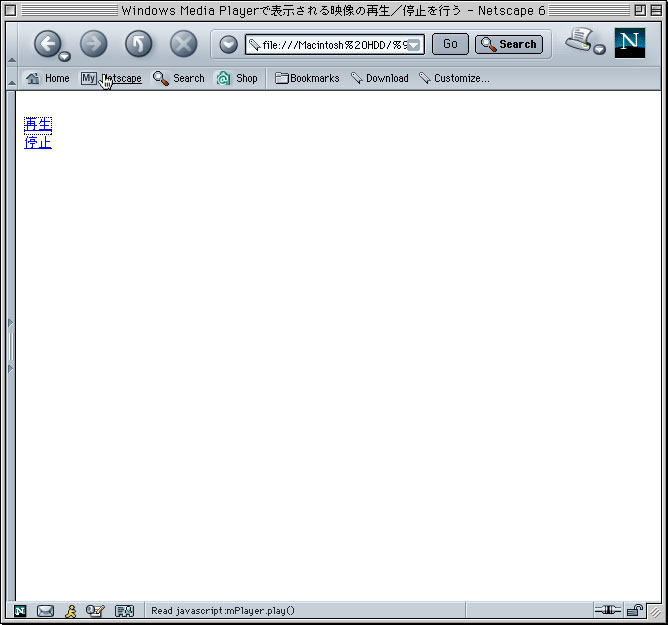Print the page with the printer icon

(x=579, y=40)
